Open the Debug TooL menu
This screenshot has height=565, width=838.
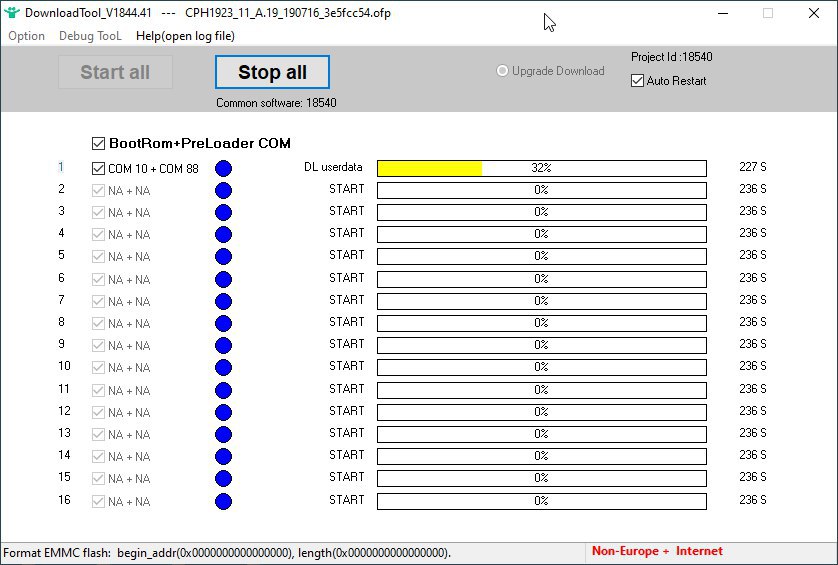tap(90, 36)
